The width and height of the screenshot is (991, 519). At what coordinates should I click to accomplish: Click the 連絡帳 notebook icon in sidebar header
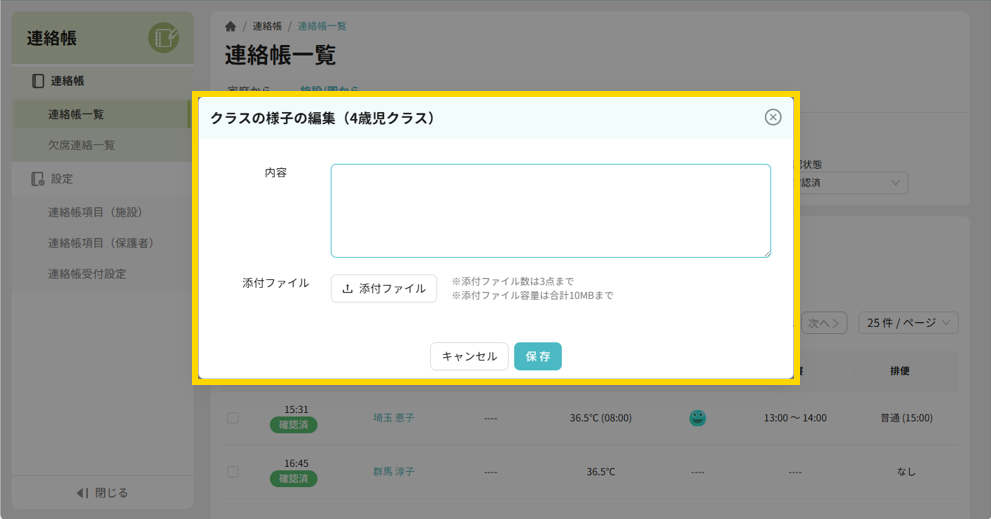pyautogui.click(x=163, y=38)
